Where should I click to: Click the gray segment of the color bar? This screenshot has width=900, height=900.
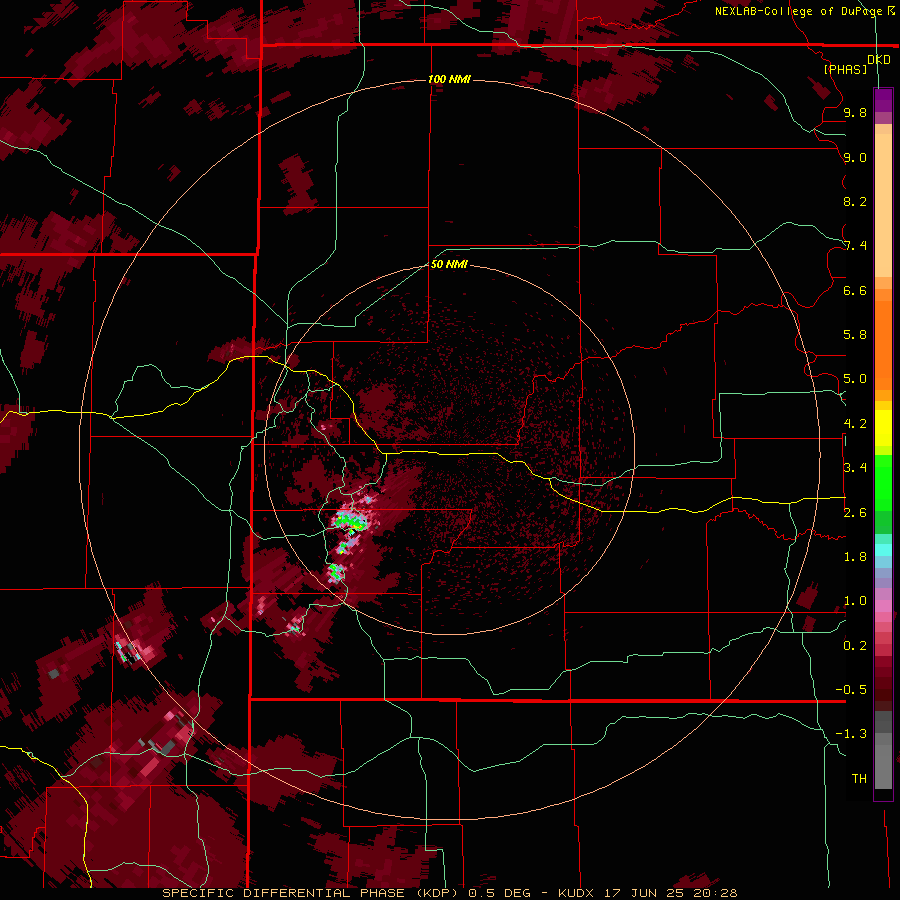pos(883,752)
